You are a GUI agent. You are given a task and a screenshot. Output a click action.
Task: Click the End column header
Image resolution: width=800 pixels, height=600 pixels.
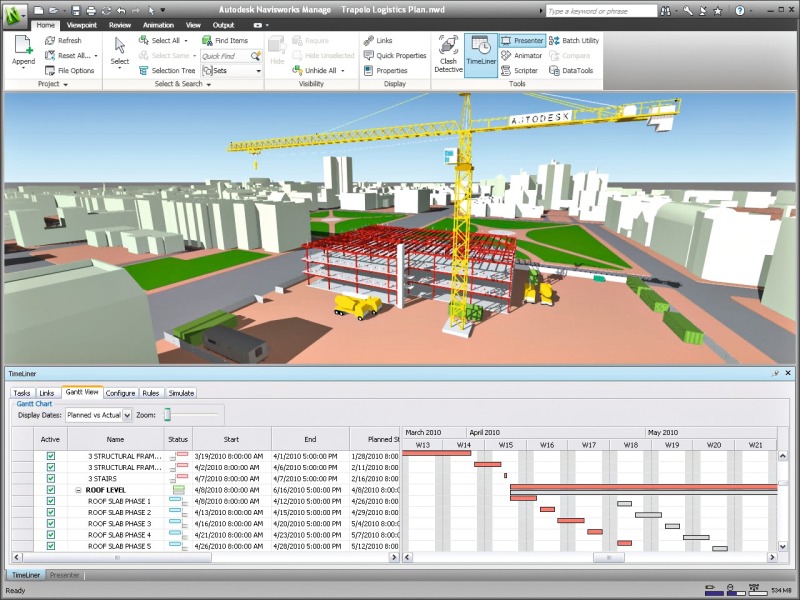310,439
